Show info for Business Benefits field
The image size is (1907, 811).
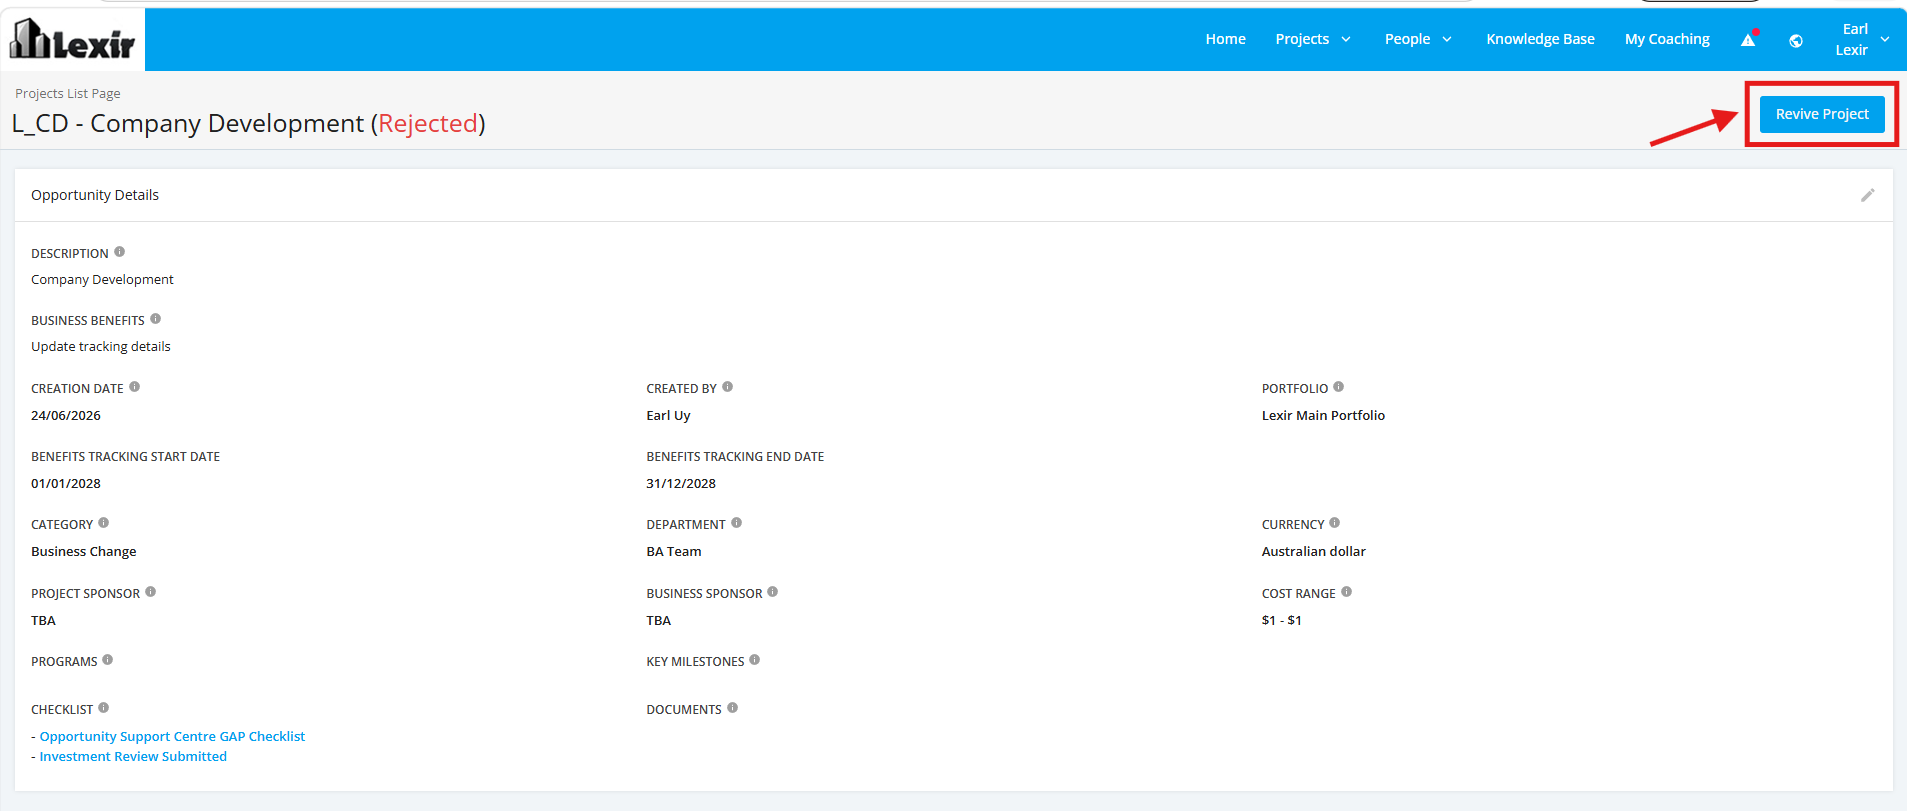155,319
